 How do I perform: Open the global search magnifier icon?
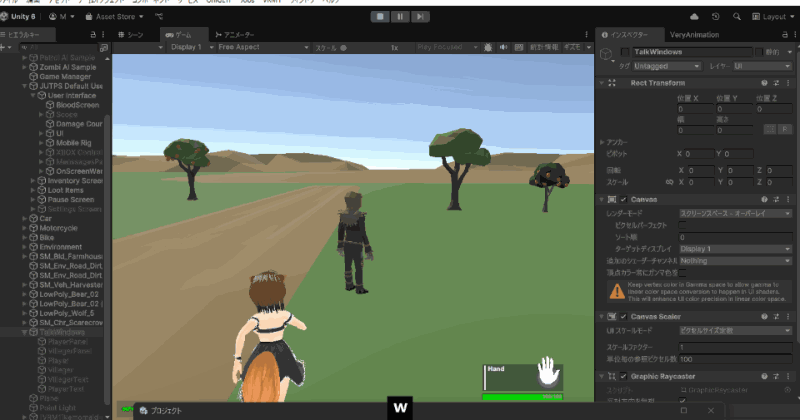click(x=737, y=17)
